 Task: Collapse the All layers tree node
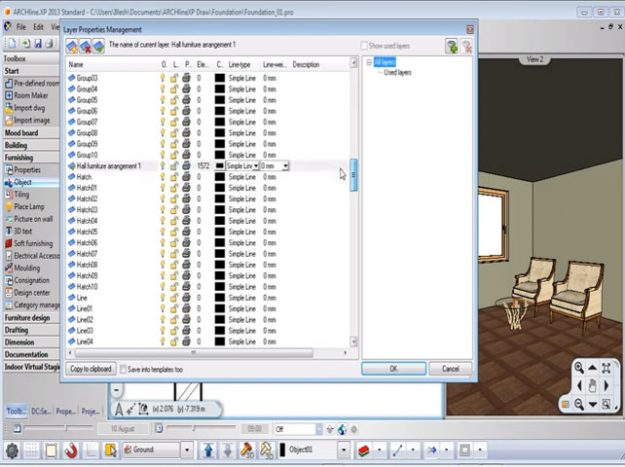[369, 62]
